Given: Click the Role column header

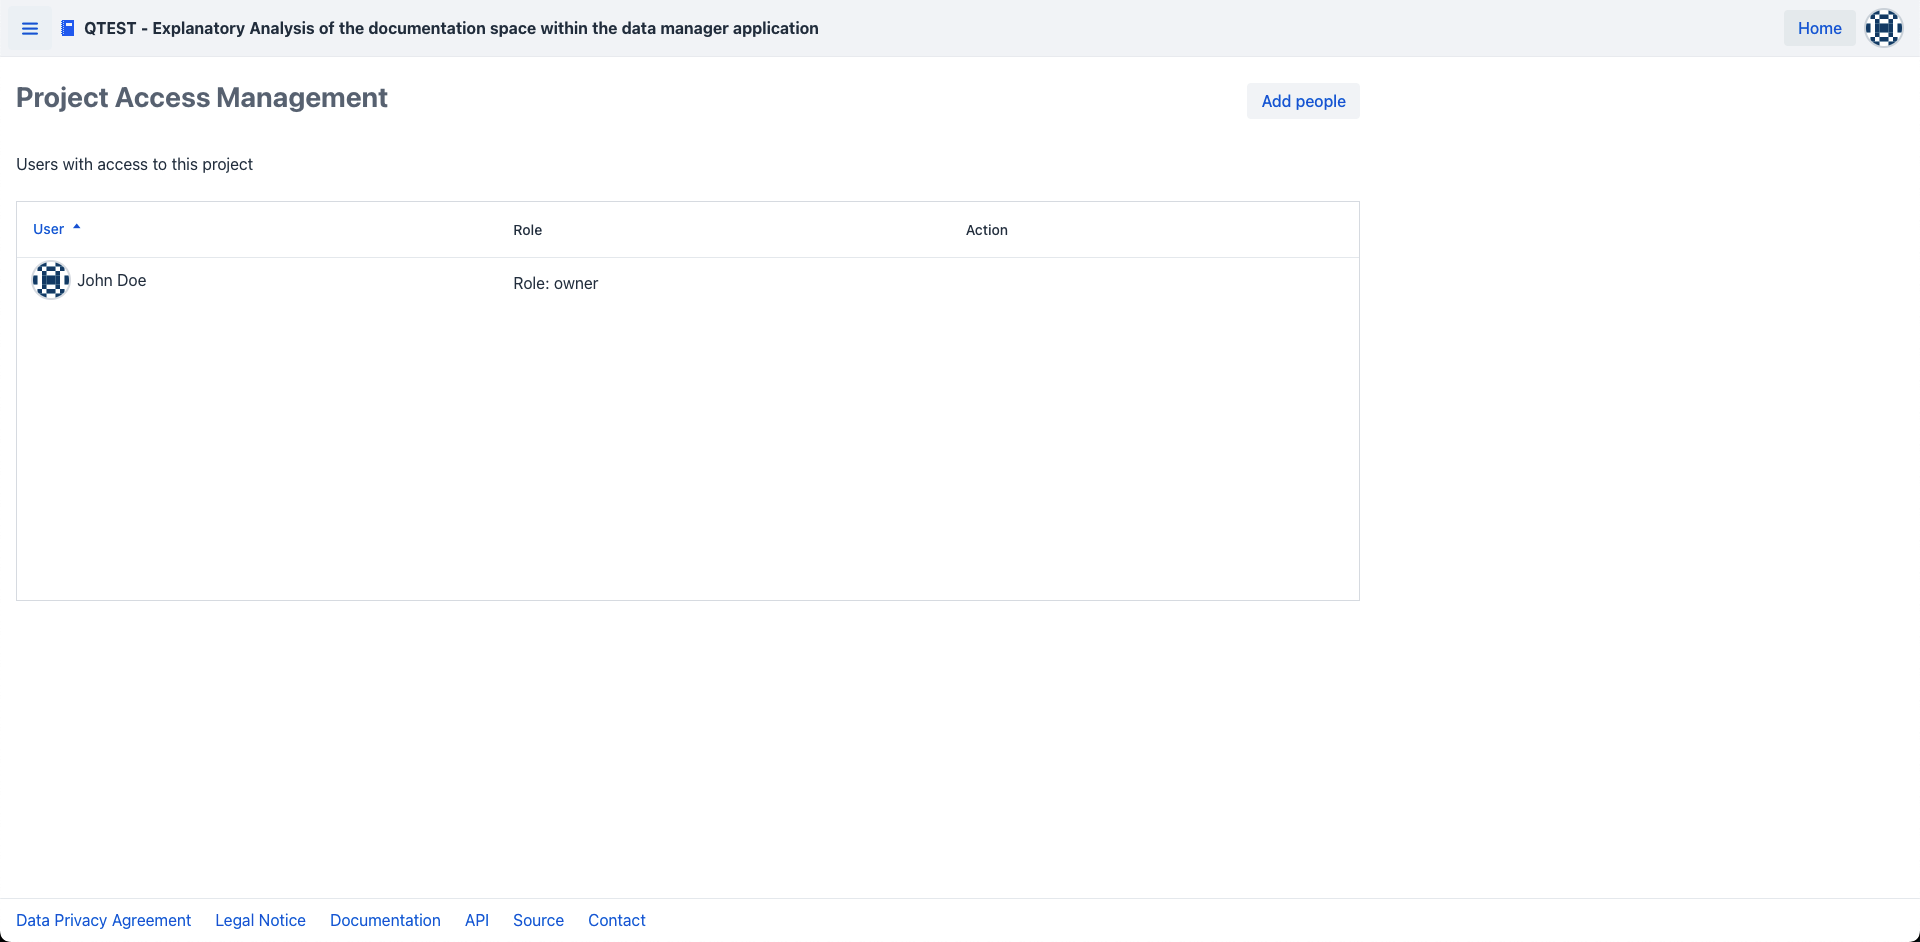Looking at the screenshot, I should click(x=527, y=230).
